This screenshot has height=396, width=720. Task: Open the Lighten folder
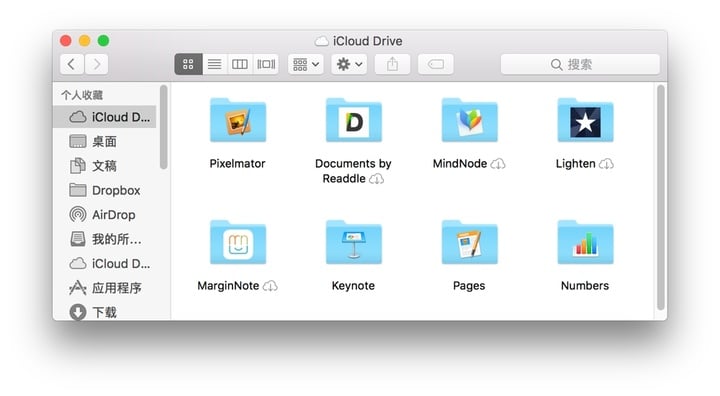point(585,120)
